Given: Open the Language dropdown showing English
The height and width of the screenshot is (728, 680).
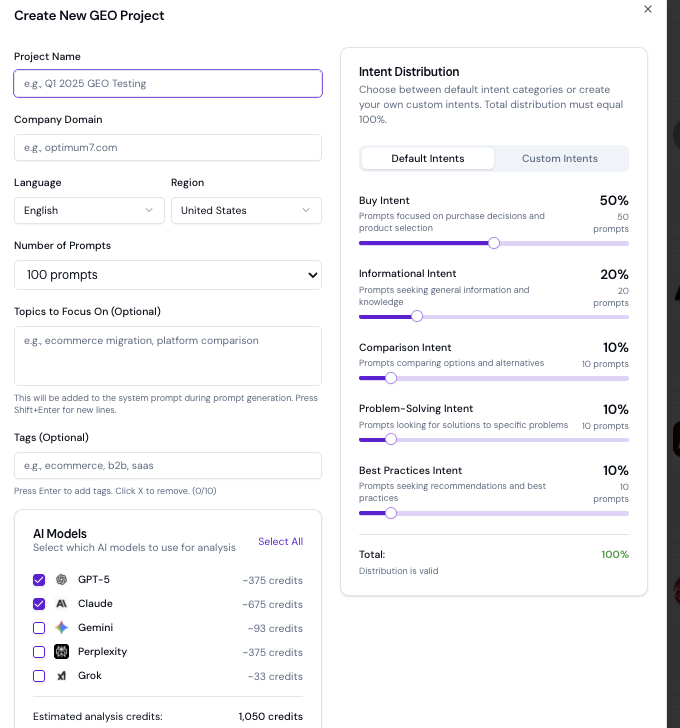Looking at the screenshot, I should 89,210.
